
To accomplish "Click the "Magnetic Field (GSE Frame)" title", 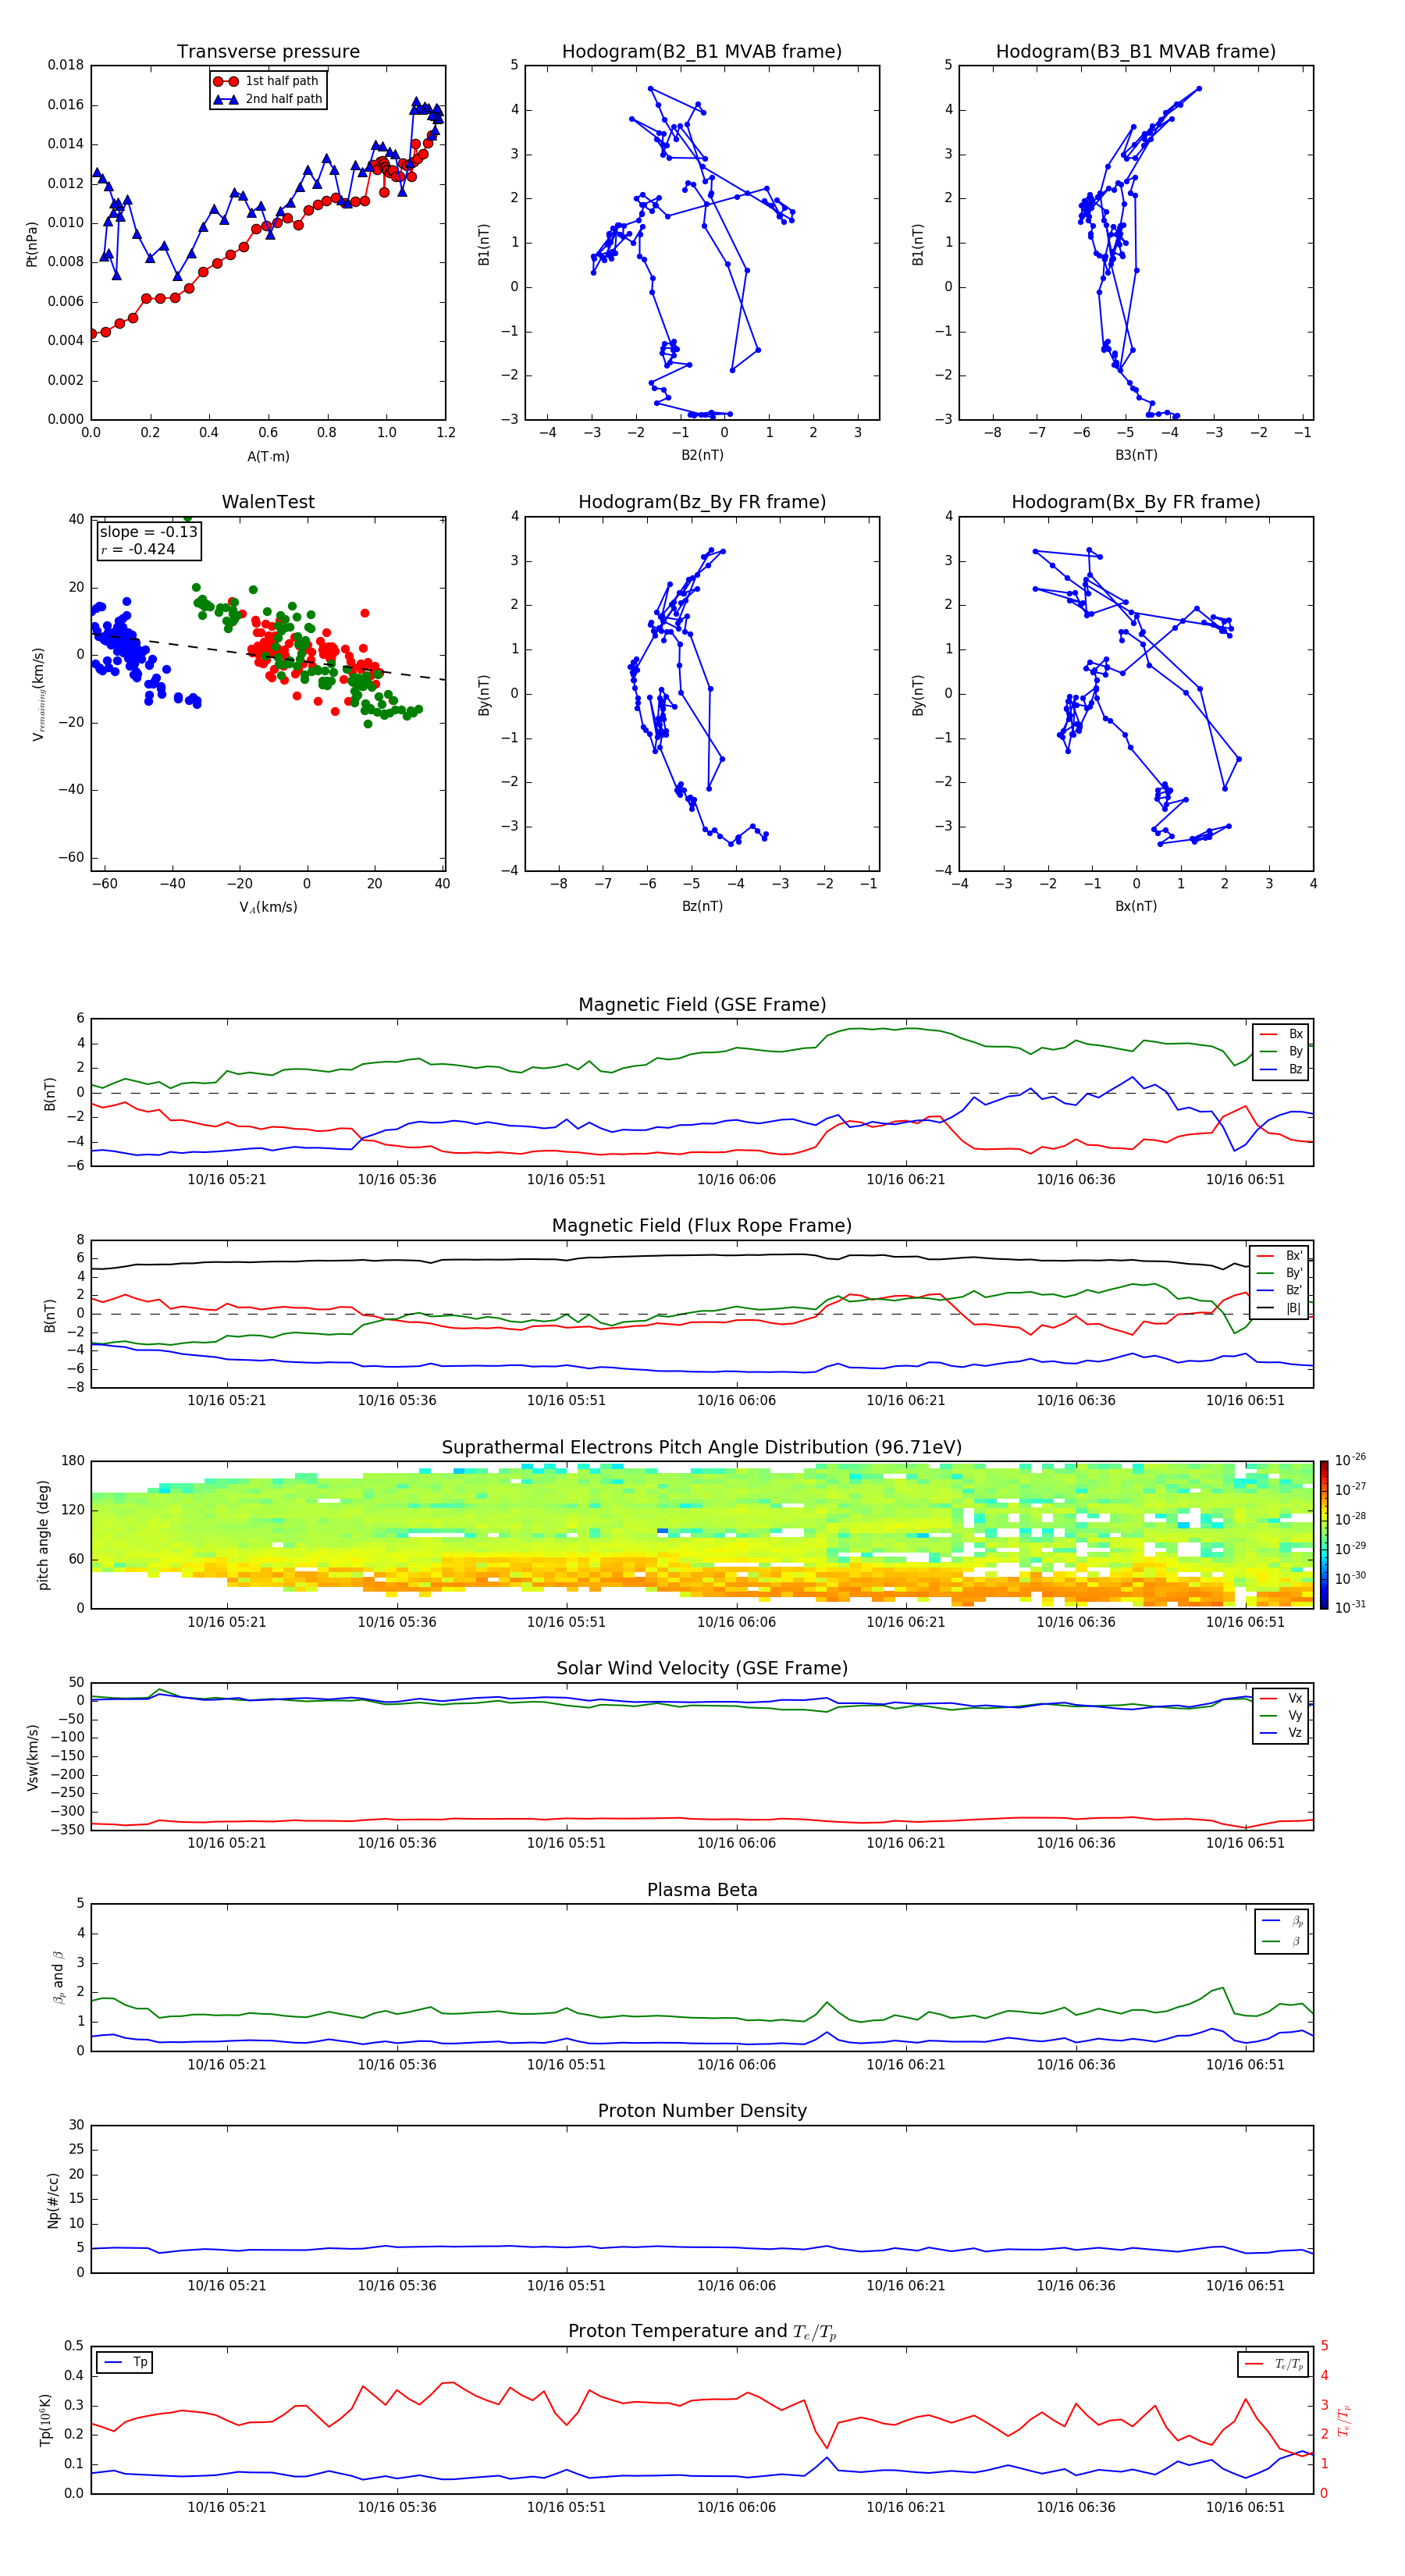I will pyautogui.click(x=702, y=1005).
